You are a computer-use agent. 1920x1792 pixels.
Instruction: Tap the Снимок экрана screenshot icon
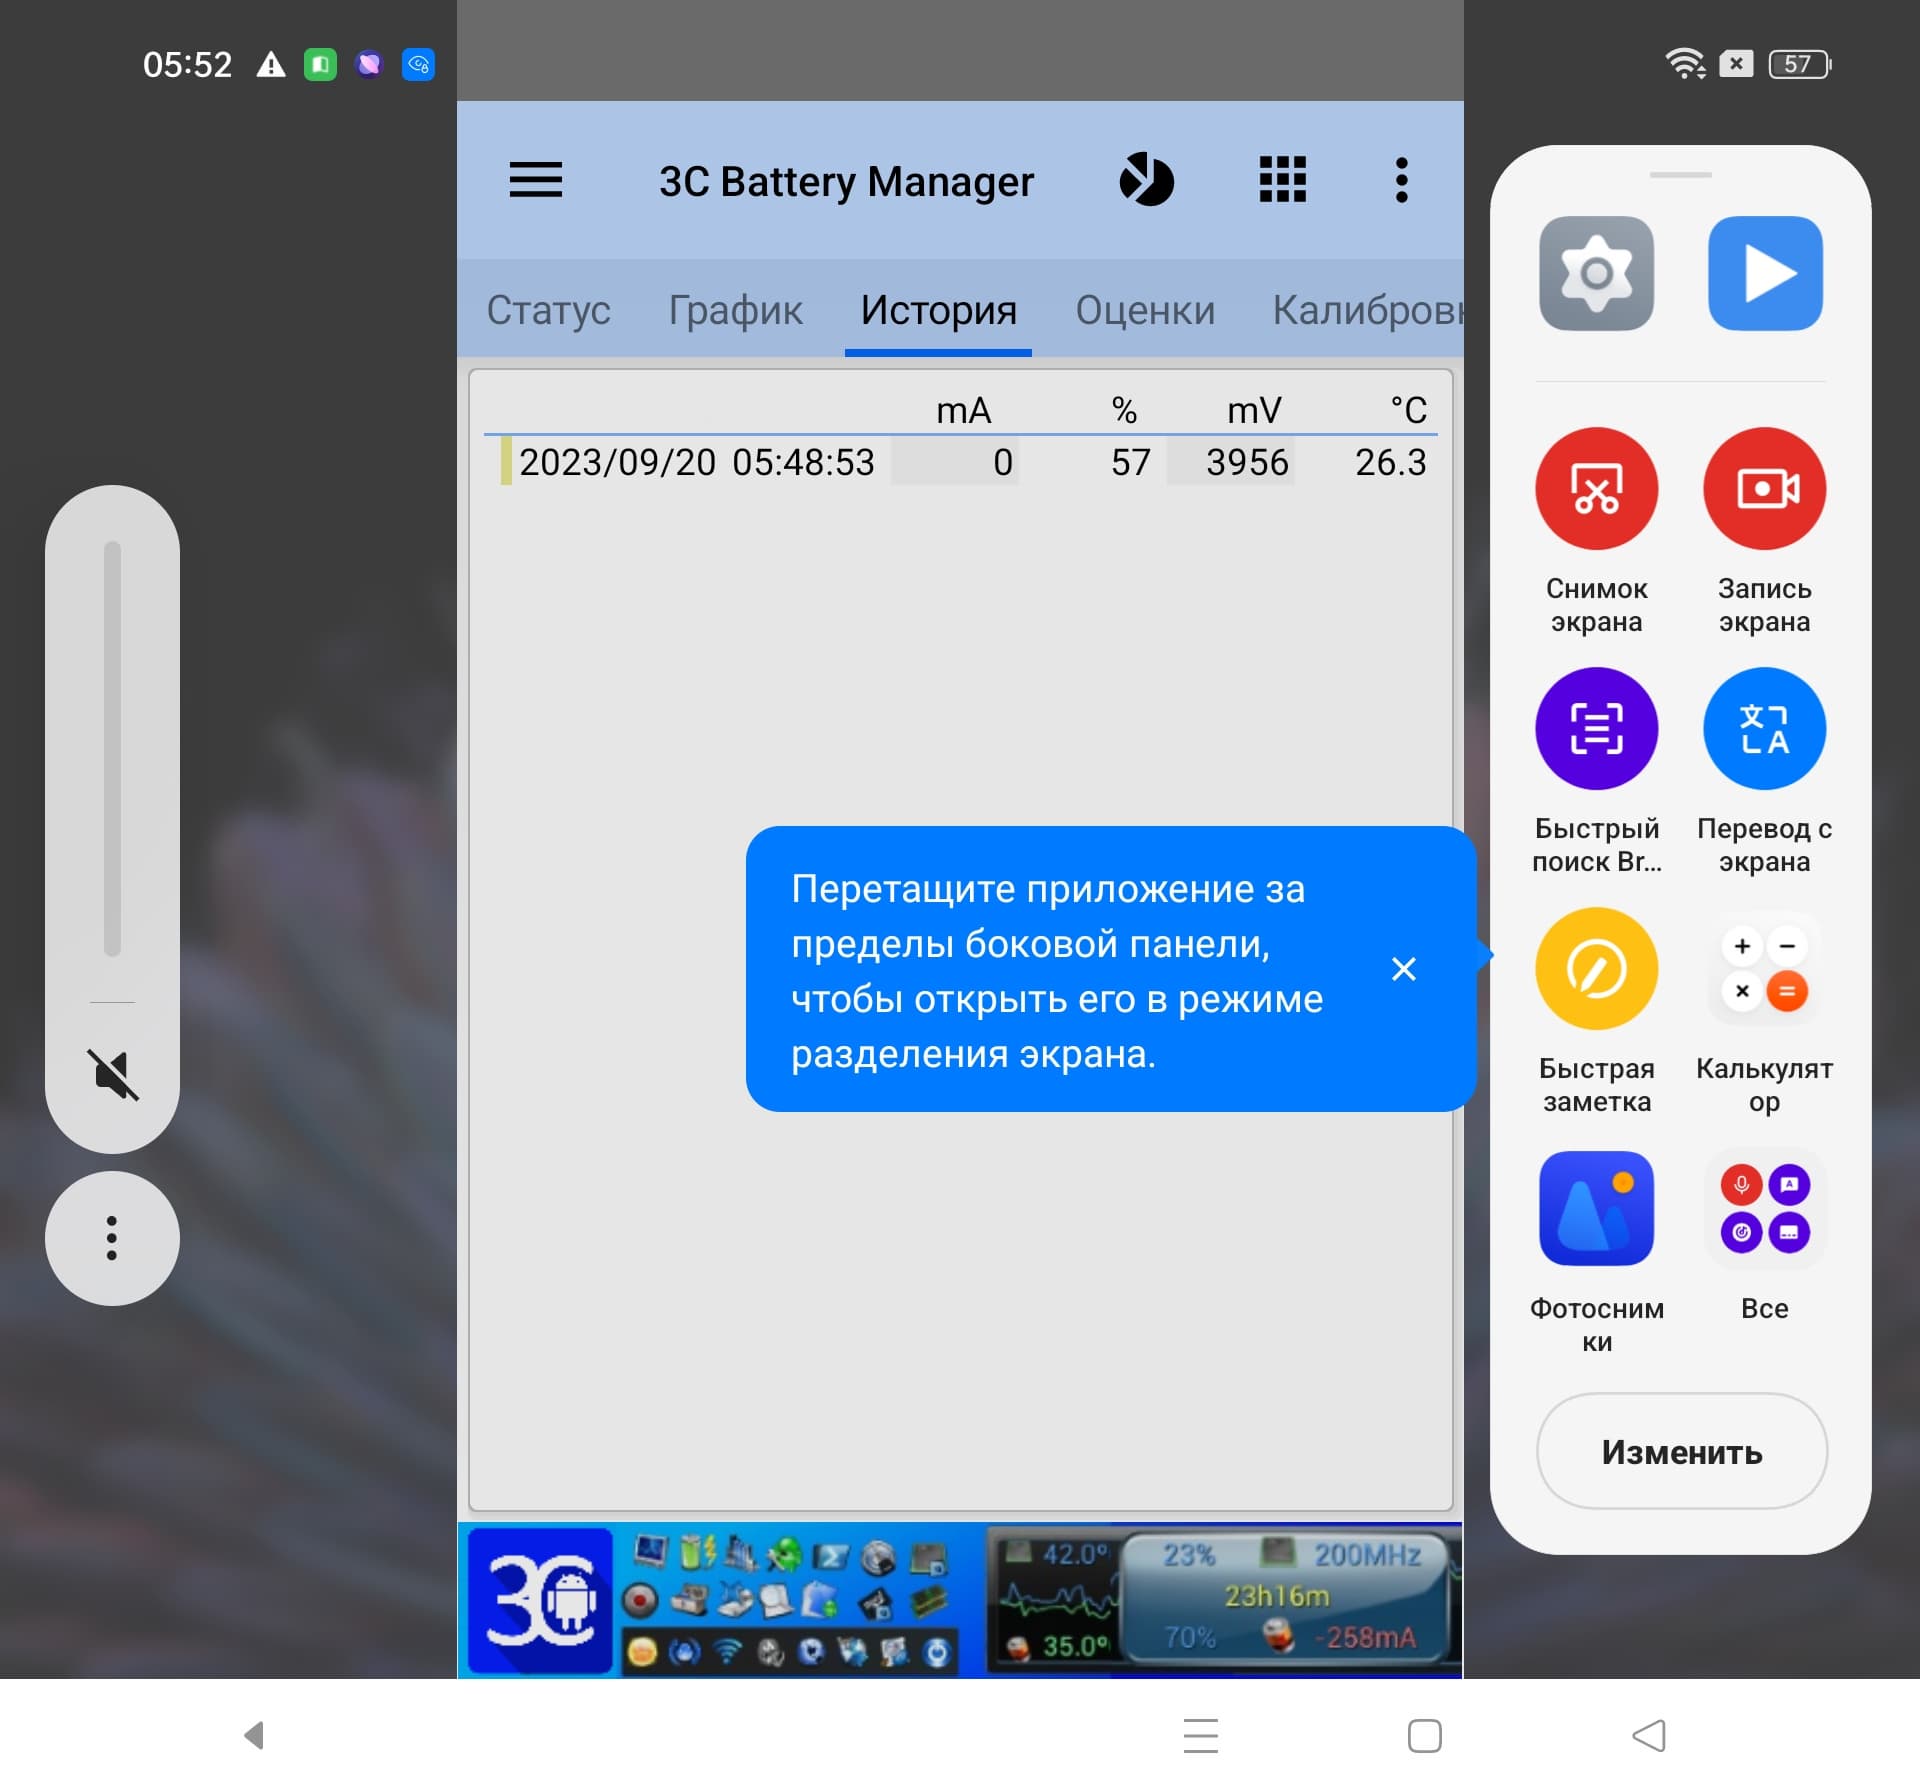tap(1596, 489)
